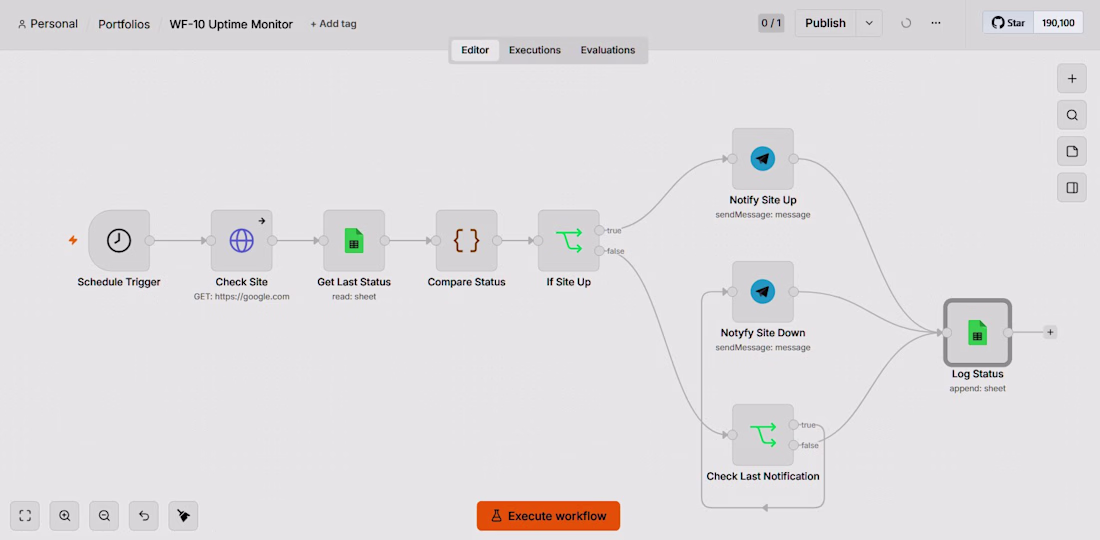
Task: Expand the Publish dropdown arrow
Action: (869, 23)
